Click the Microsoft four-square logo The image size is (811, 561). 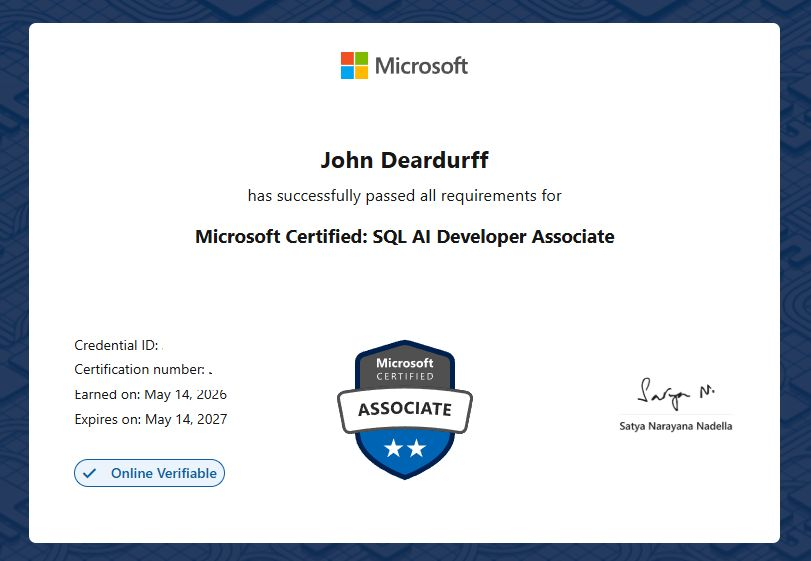point(354,66)
